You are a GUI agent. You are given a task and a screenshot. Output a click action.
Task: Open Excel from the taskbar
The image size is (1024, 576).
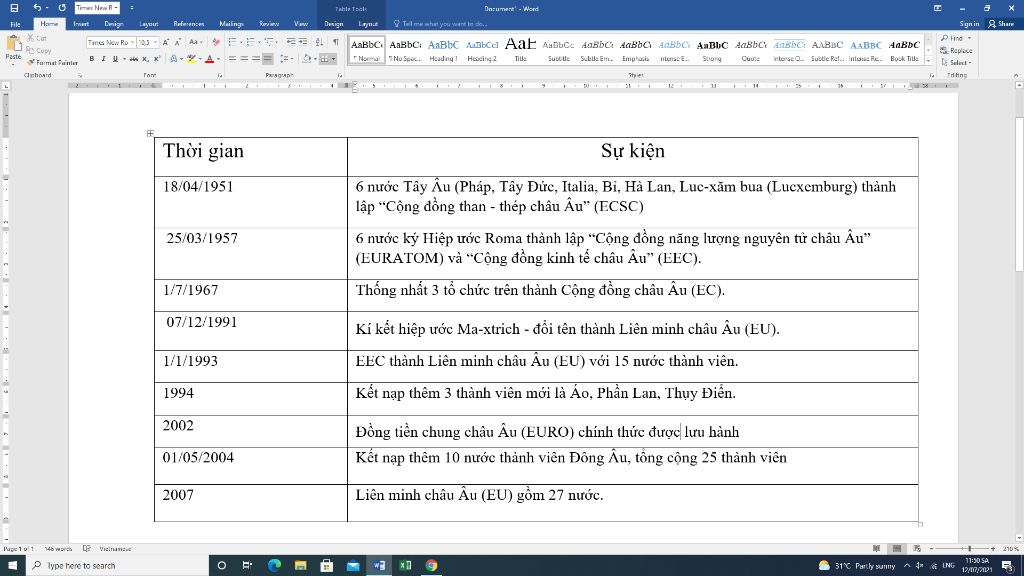(x=405, y=566)
